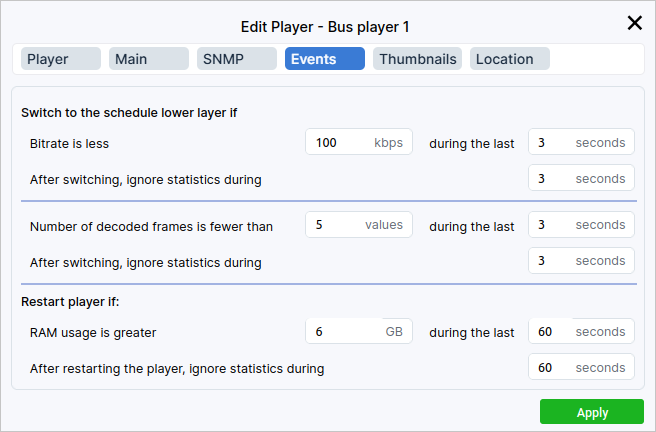The height and width of the screenshot is (432, 656).
Task: Click 'Switch to the schedule lower layer if' heading
Action: pos(129,112)
